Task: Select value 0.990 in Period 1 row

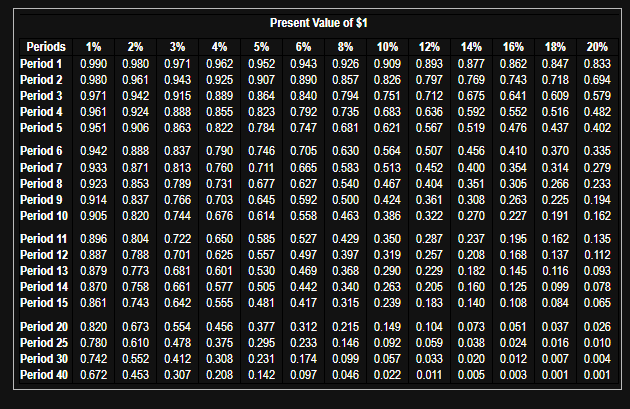Action: pos(94,63)
